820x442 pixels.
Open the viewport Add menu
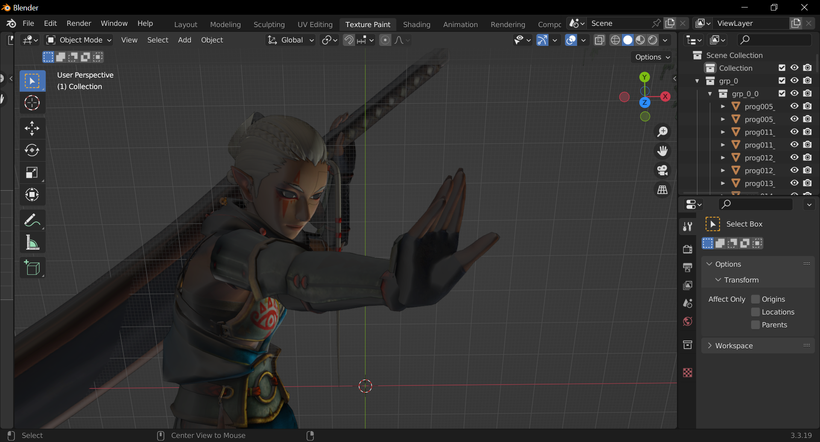(184, 40)
